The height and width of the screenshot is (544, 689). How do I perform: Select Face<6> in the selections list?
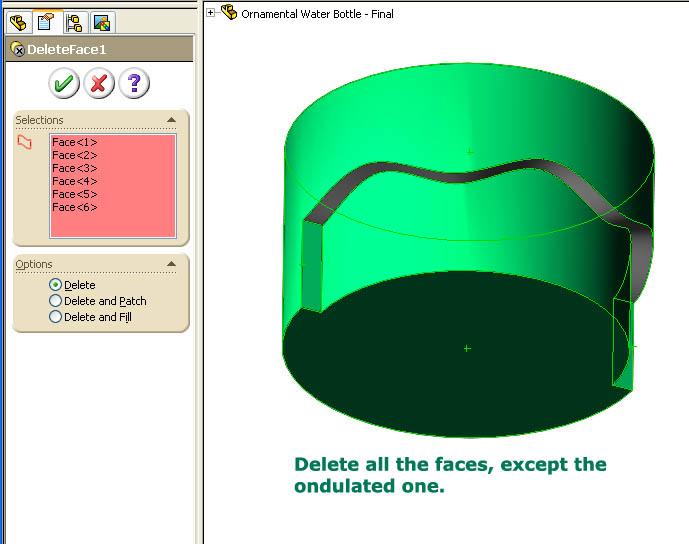74,207
